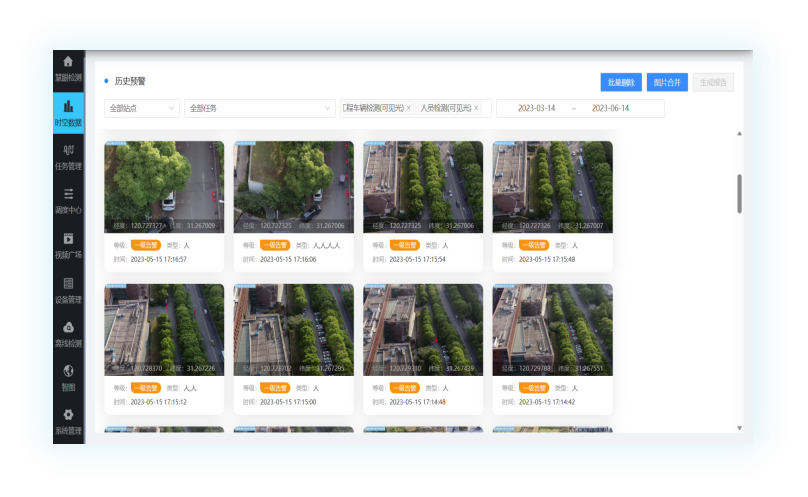
Task: Click the time text 2023-05-15 17:14:48
Action: pos(417,402)
